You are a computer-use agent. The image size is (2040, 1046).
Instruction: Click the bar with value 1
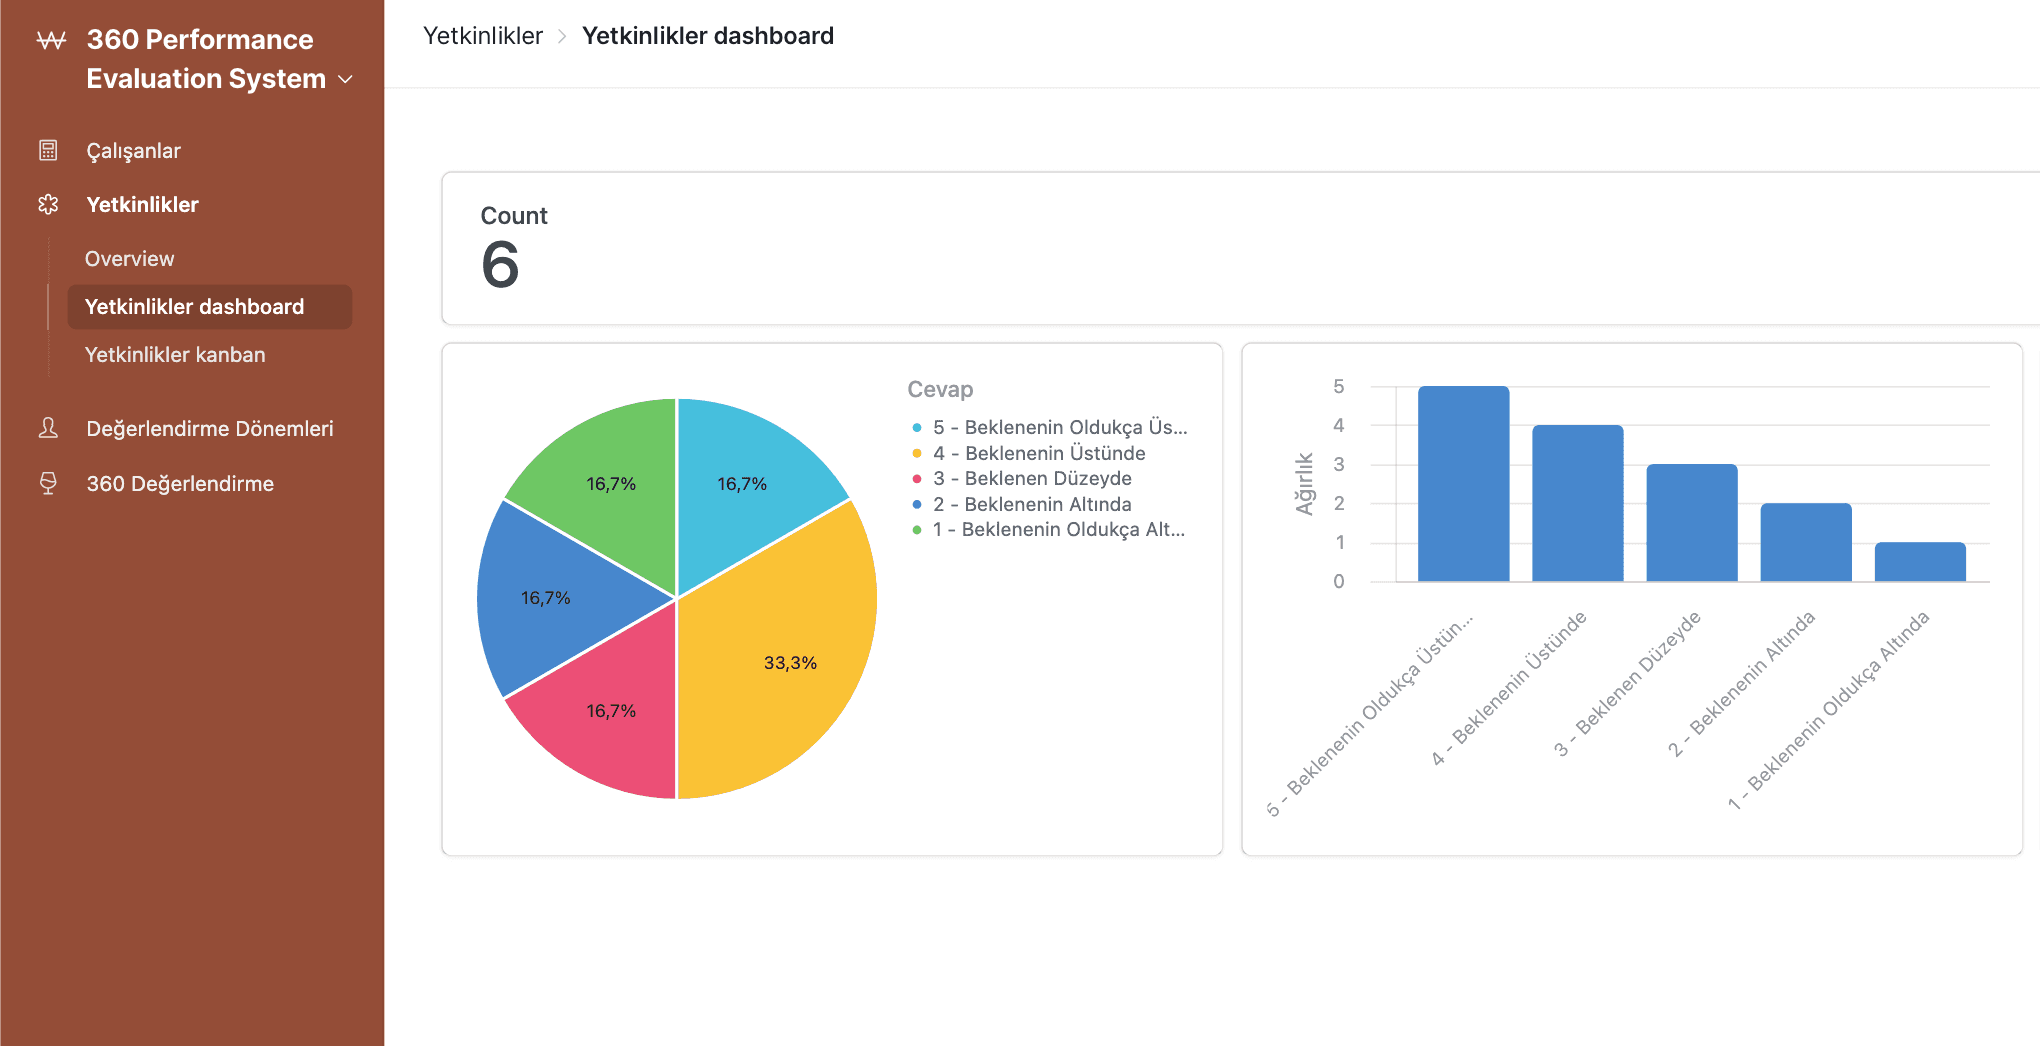(1920, 562)
